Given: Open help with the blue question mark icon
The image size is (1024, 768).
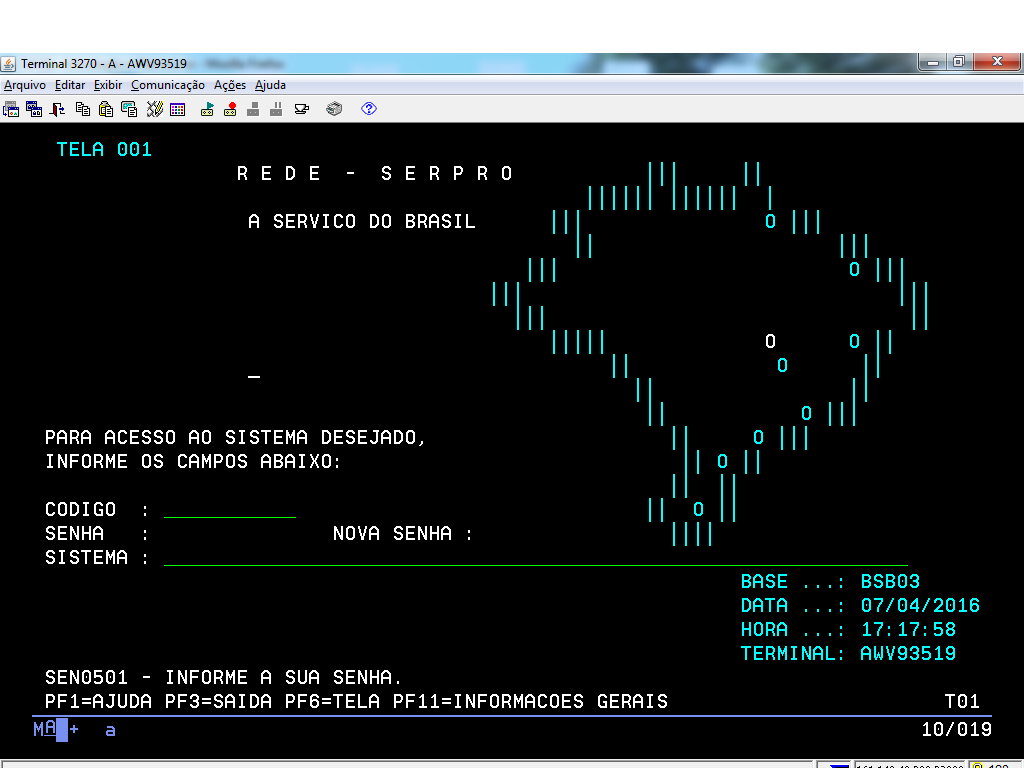Looking at the screenshot, I should point(369,109).
